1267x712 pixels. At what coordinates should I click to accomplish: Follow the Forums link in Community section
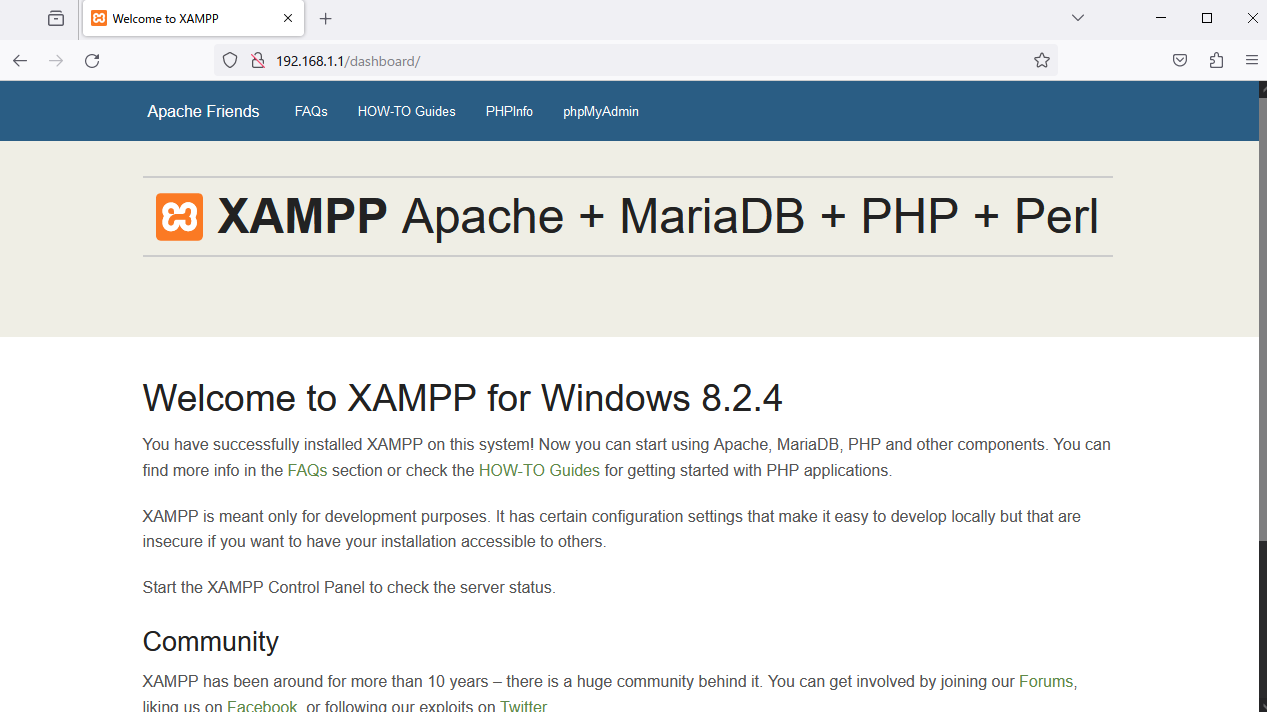coord(1046,682)
